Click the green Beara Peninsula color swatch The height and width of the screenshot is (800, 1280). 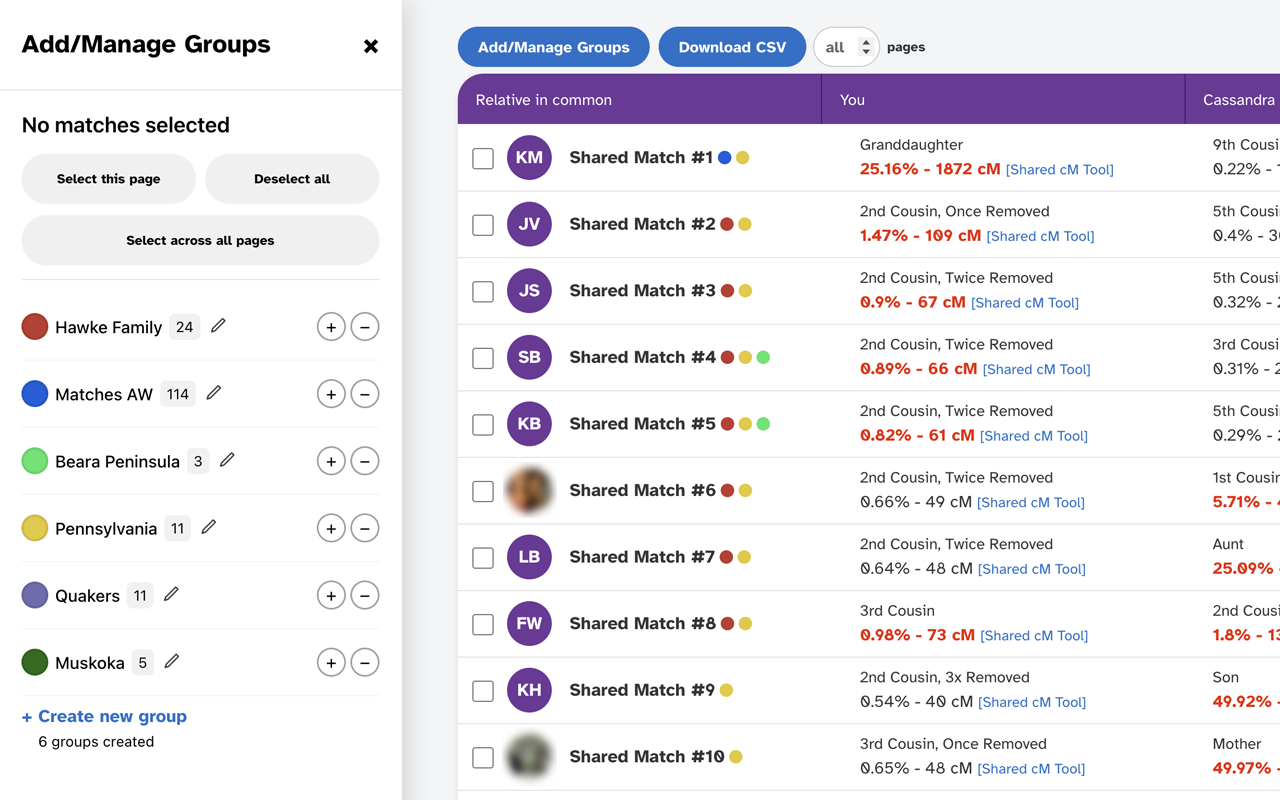35,460
